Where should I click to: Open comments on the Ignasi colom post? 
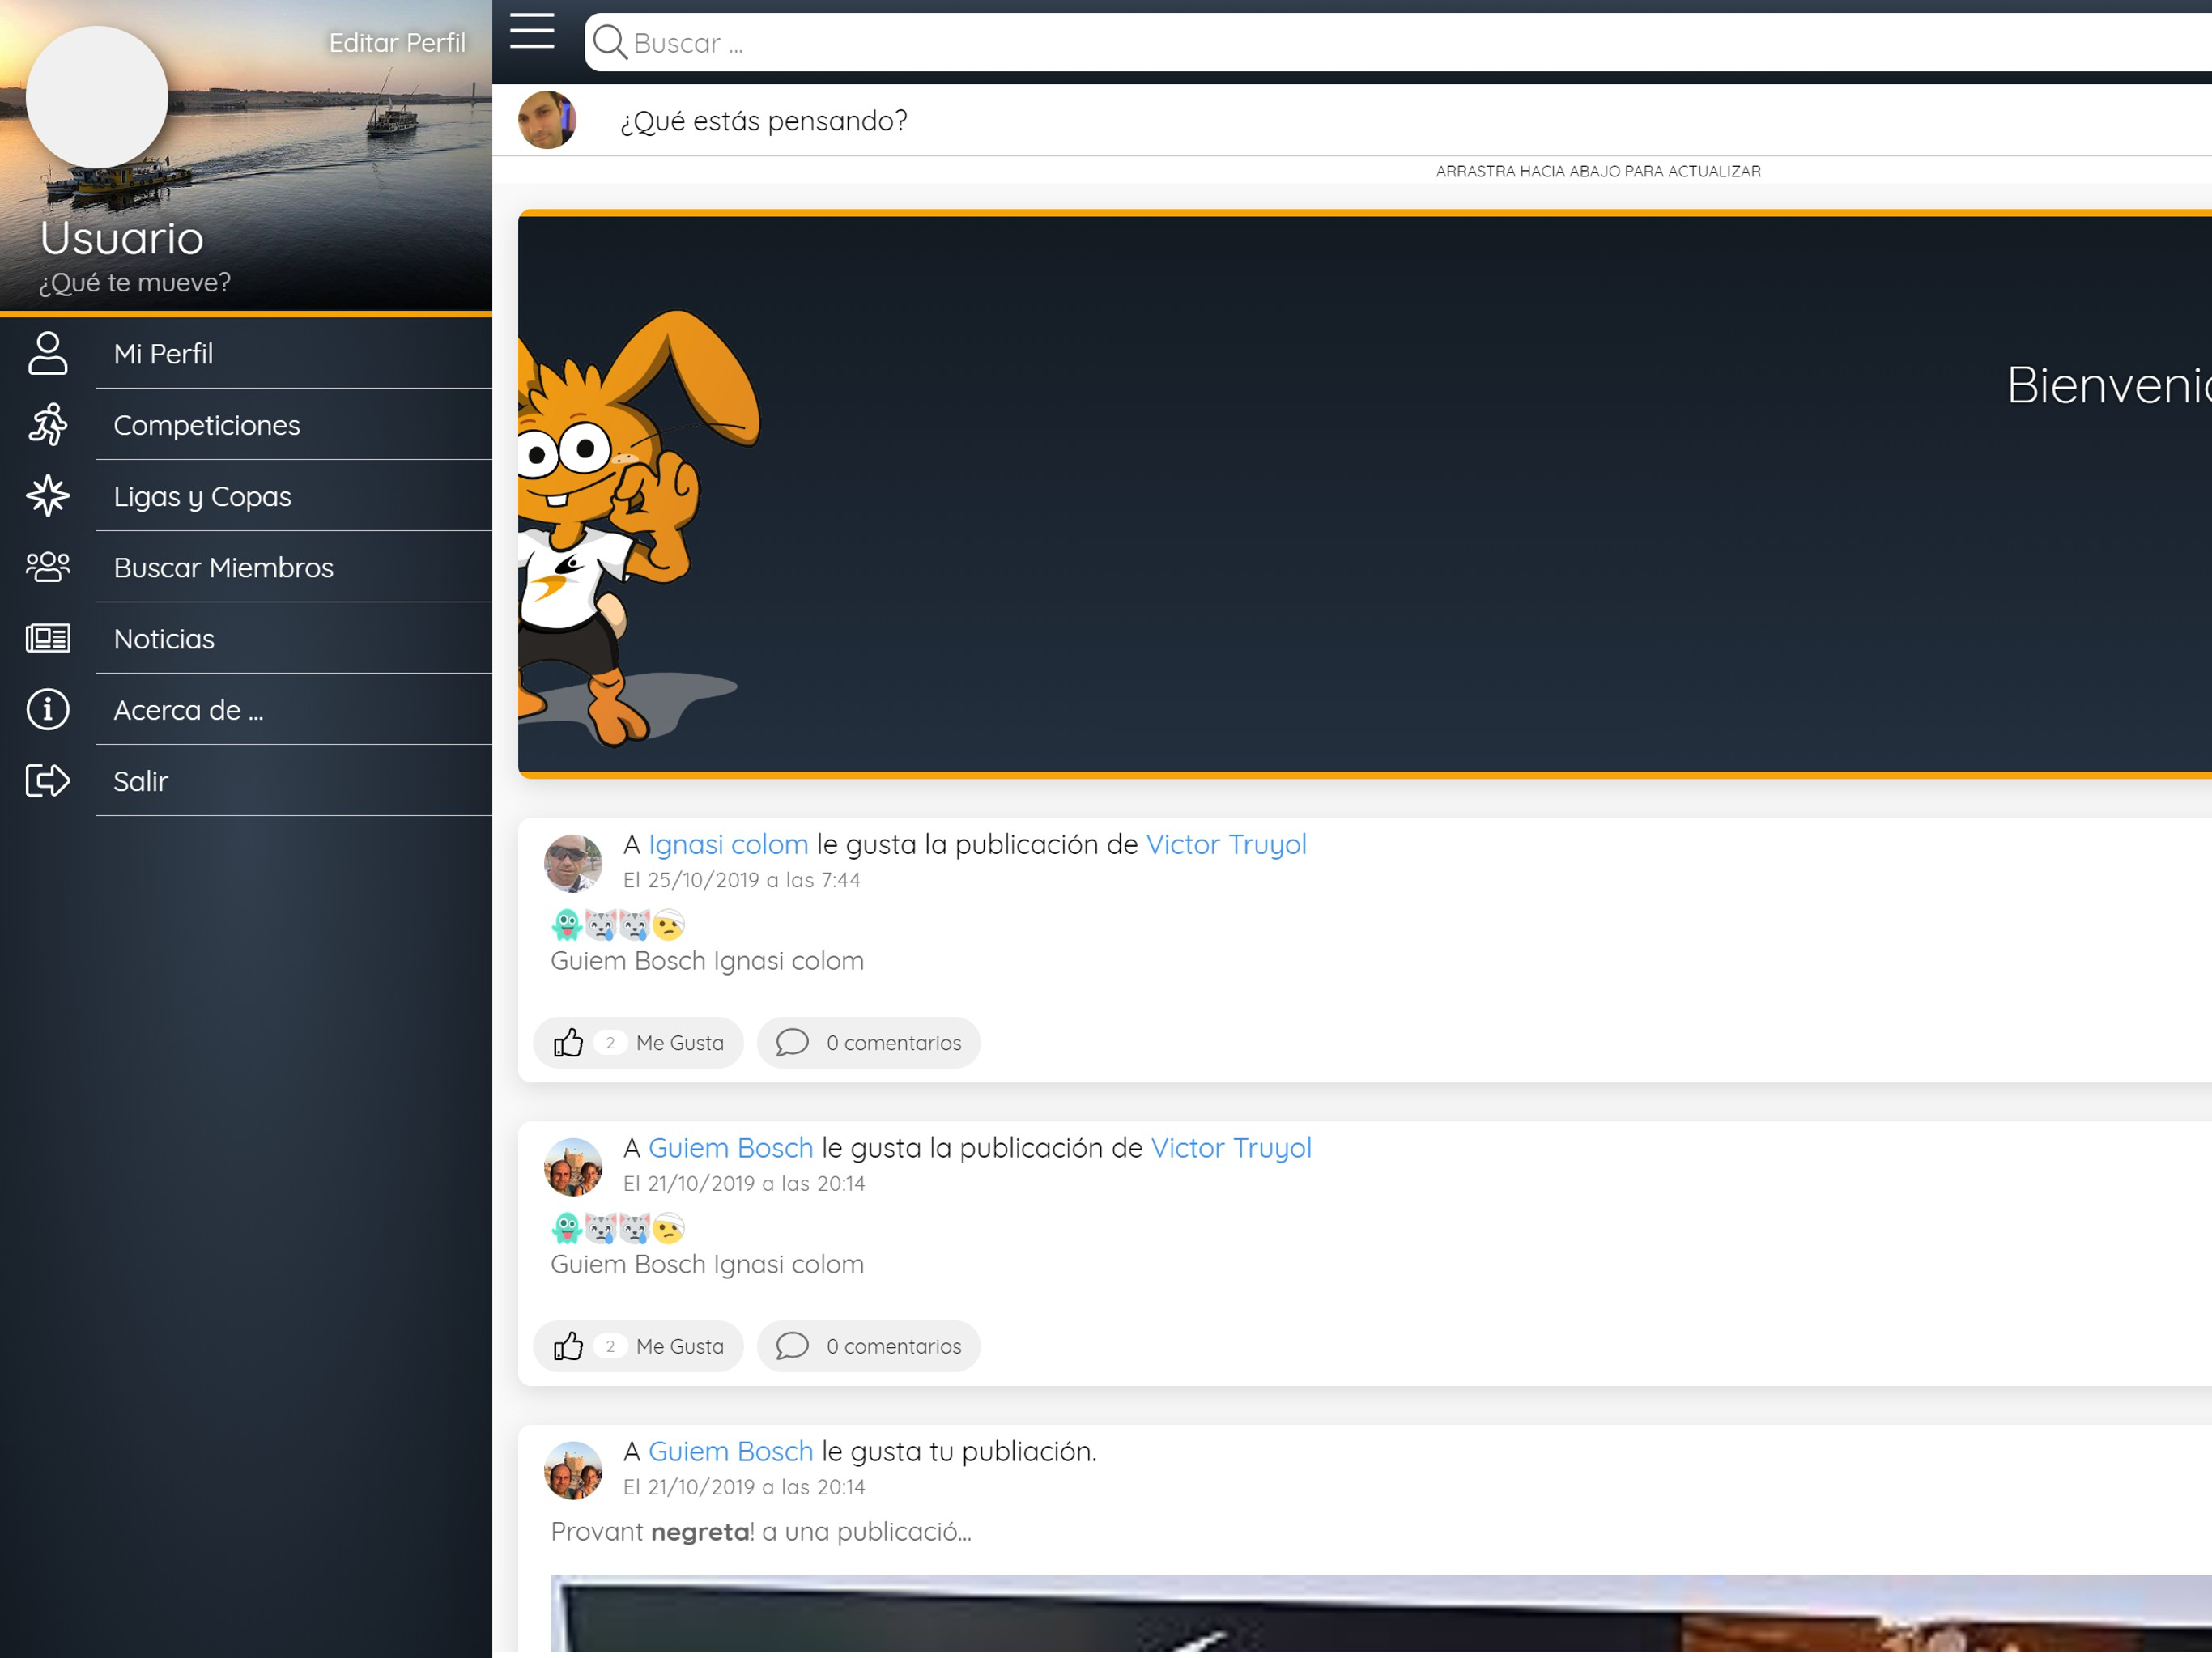[x=868, y=1043]
